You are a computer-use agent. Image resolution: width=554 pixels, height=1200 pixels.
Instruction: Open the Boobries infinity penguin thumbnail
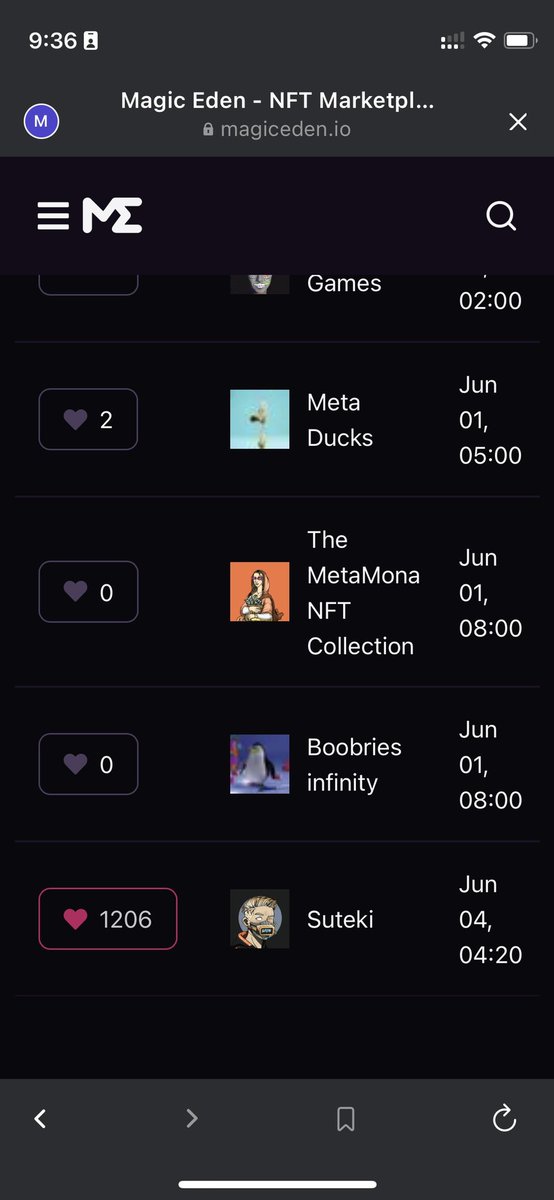pyautogui.click(x=260, y=764)
